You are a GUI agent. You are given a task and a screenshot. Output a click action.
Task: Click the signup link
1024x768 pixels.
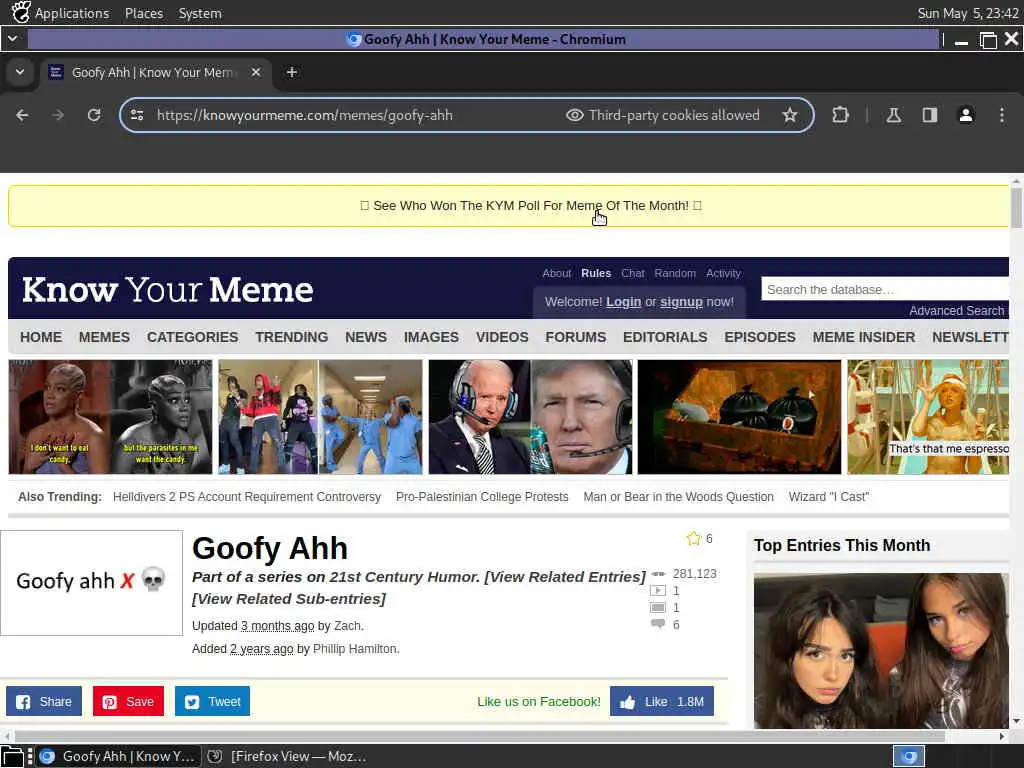[681, 302]
